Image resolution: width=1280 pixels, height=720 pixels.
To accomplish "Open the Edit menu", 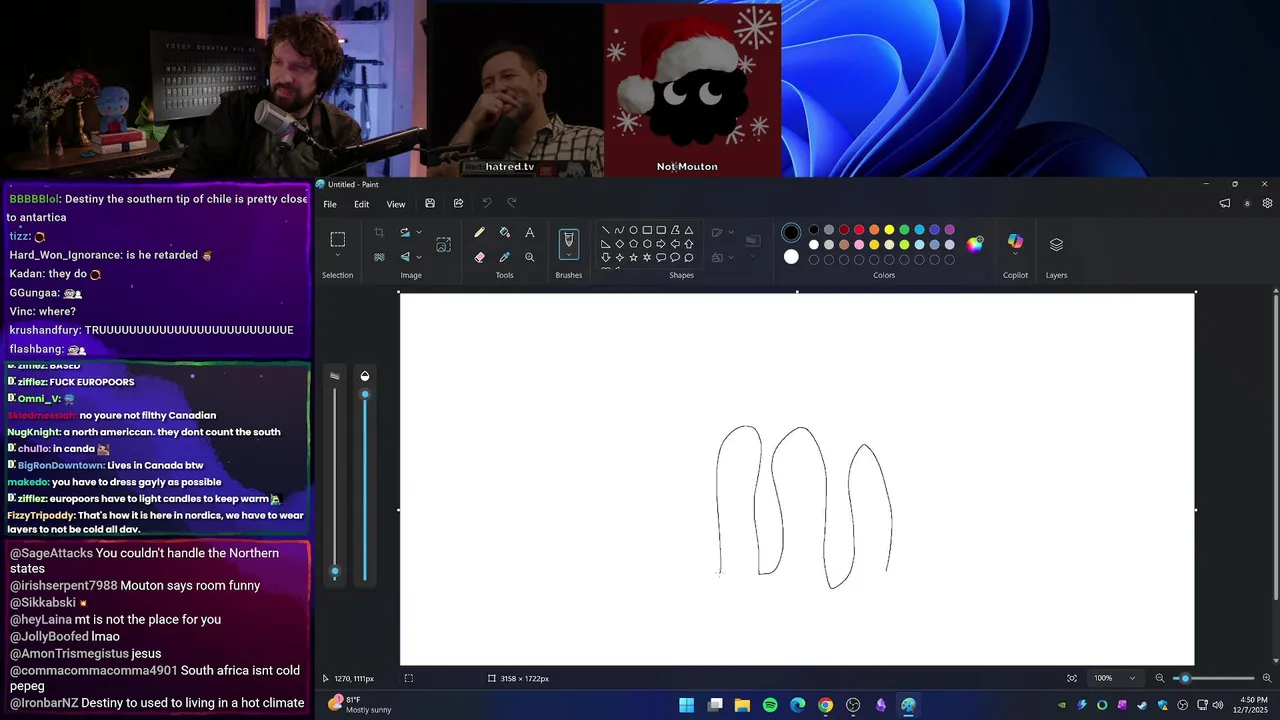I will coord(361,204).
